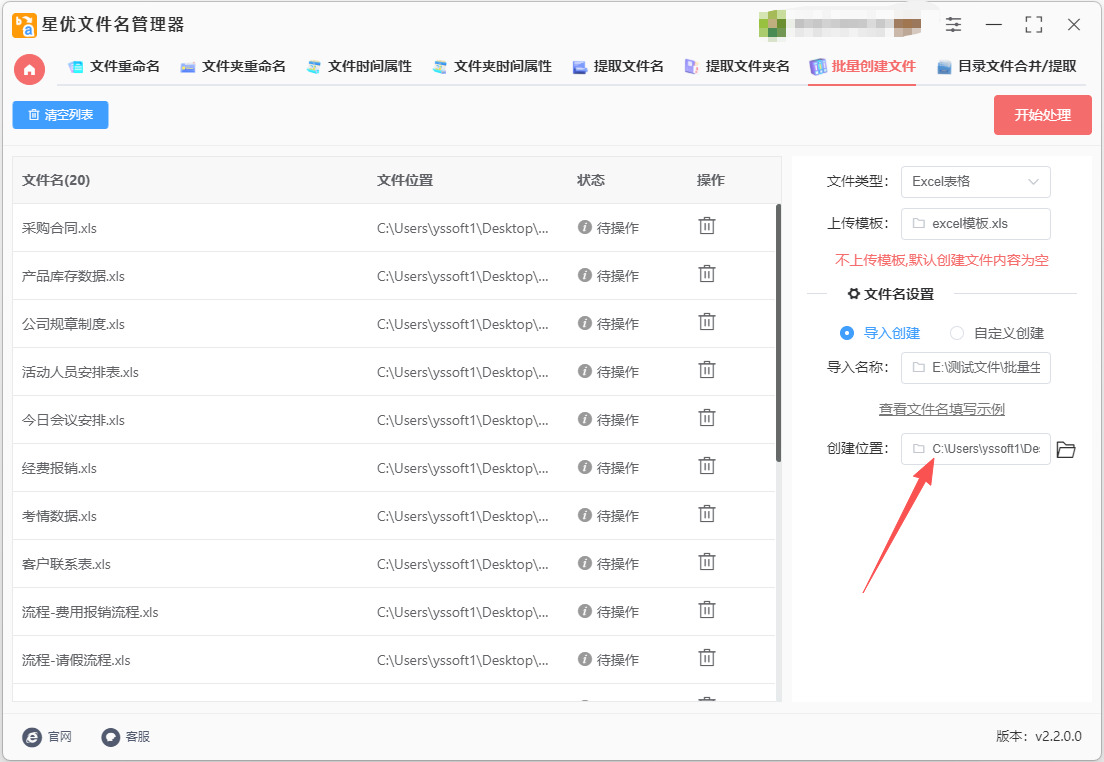The width and height of the screenshot is (1104, 762).
Task: Click the 文件位置 column header
Action: coord(405,180)
